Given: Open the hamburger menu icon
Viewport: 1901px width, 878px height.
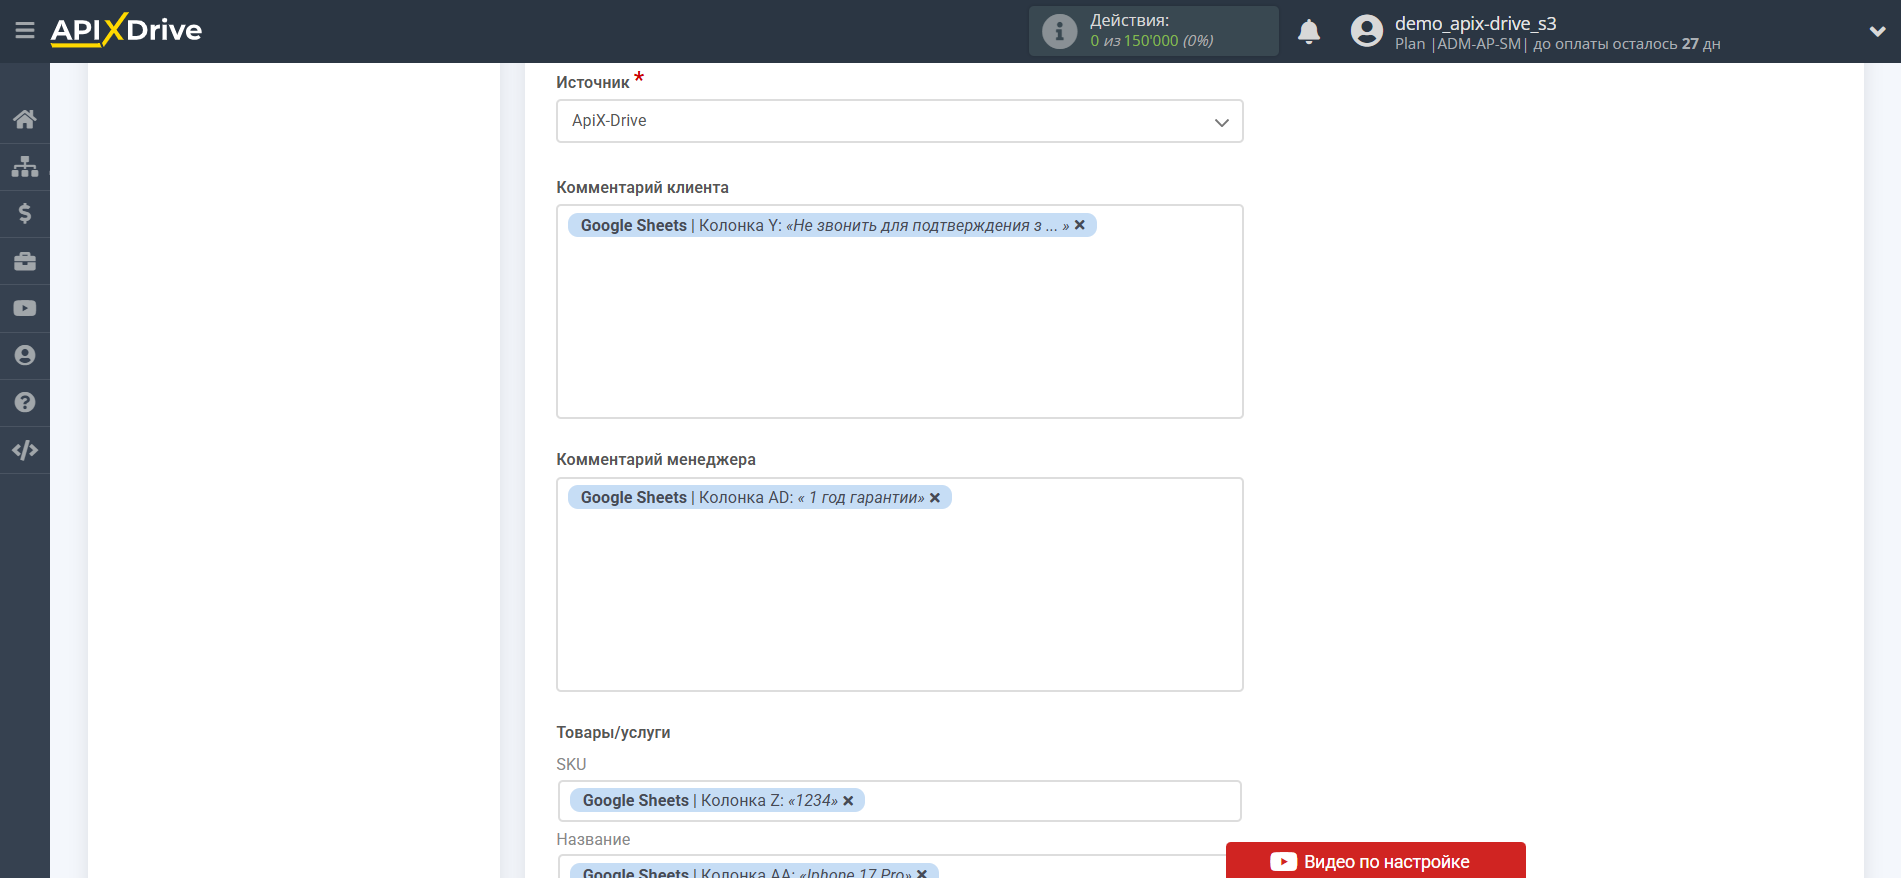Looking at the screenshot, I should pyautogui.click(x=25, y=30).
